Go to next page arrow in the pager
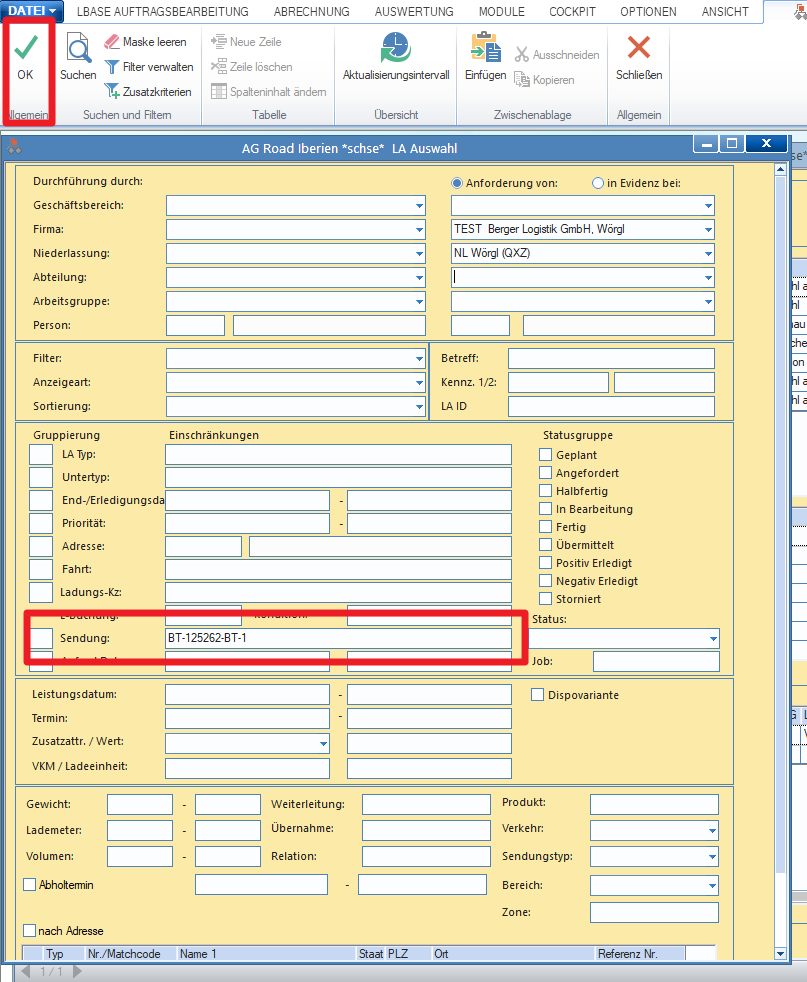 pyautogui.click(x=77, y=971)
